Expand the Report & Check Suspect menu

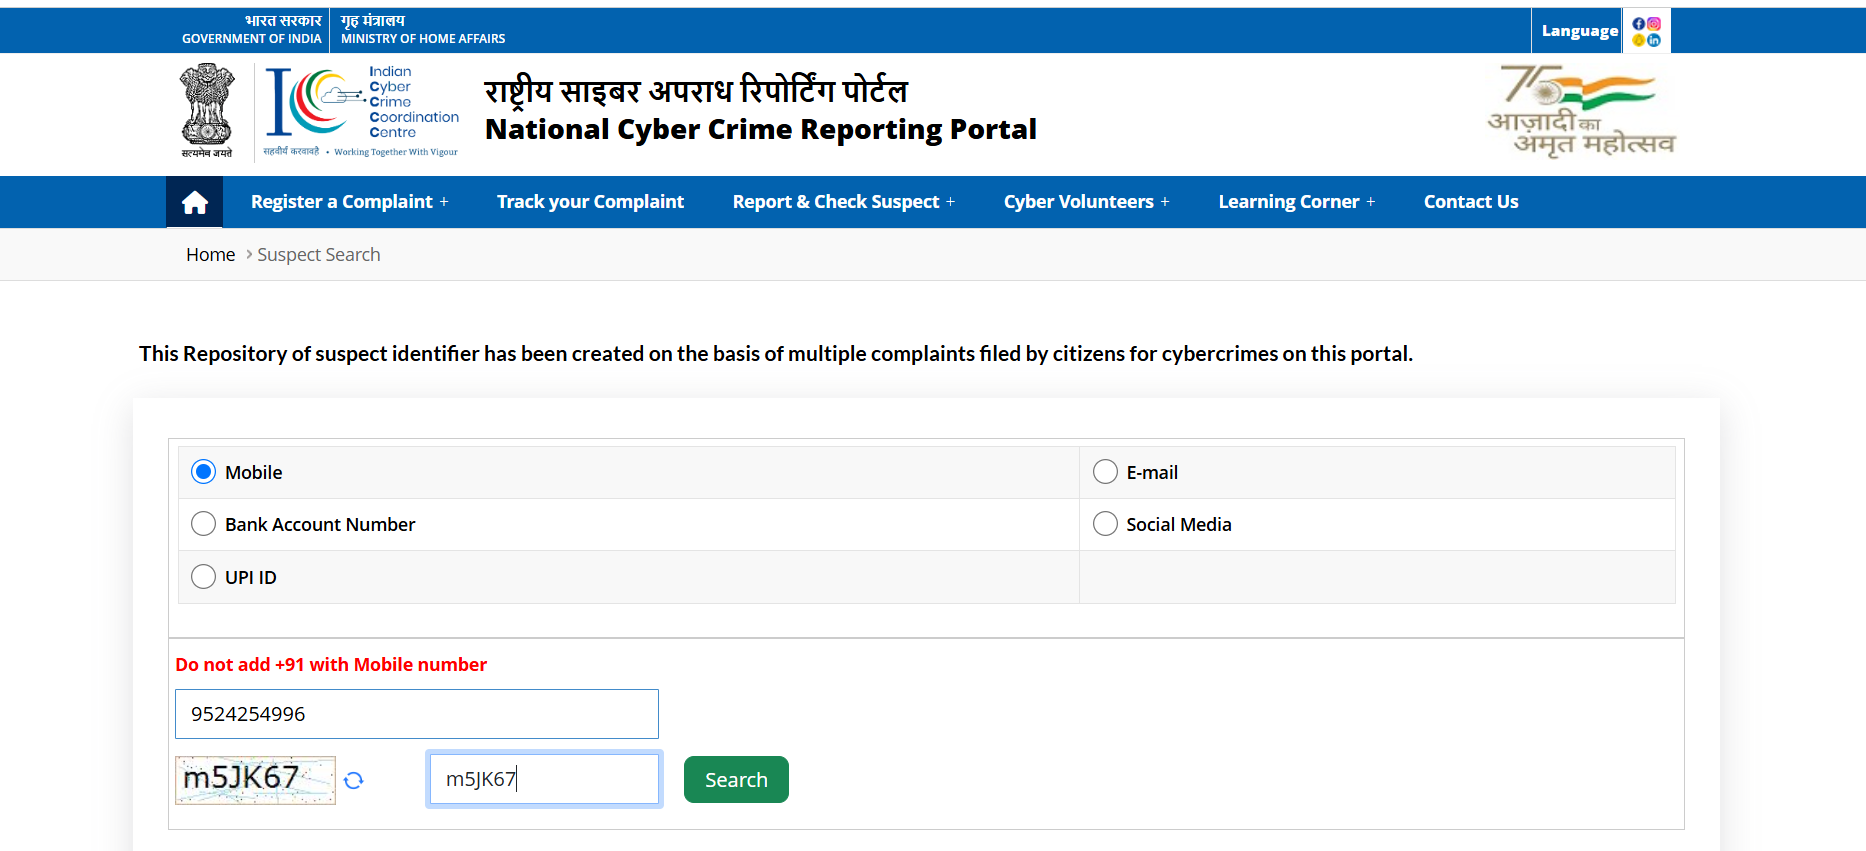point(843,202)
